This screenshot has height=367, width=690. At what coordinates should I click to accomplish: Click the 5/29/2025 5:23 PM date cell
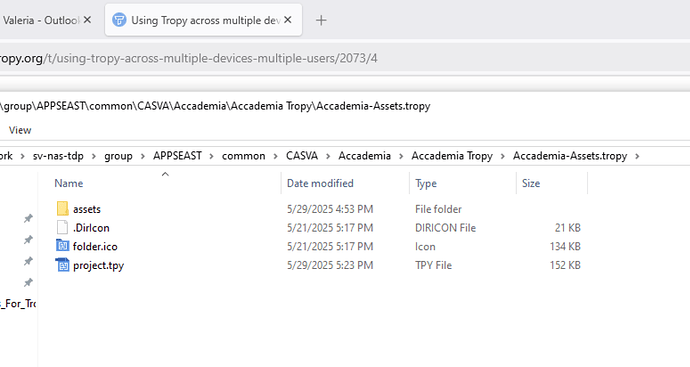click(x=330, y=265)
